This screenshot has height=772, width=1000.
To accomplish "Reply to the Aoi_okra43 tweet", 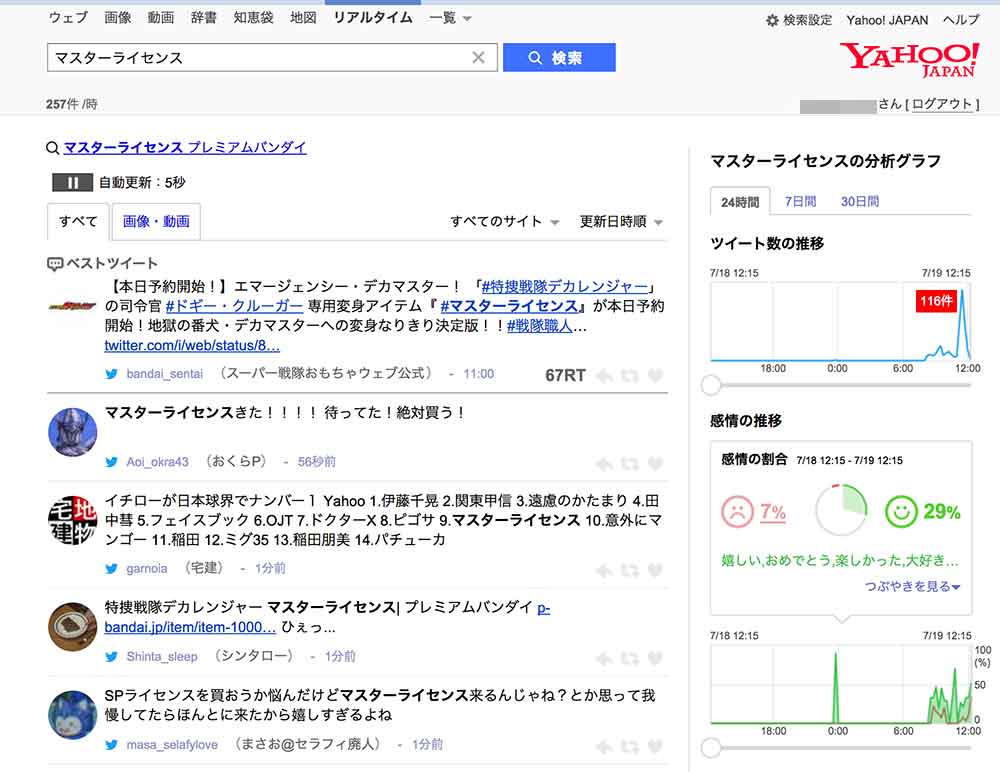I will click(x=604, y=464).
